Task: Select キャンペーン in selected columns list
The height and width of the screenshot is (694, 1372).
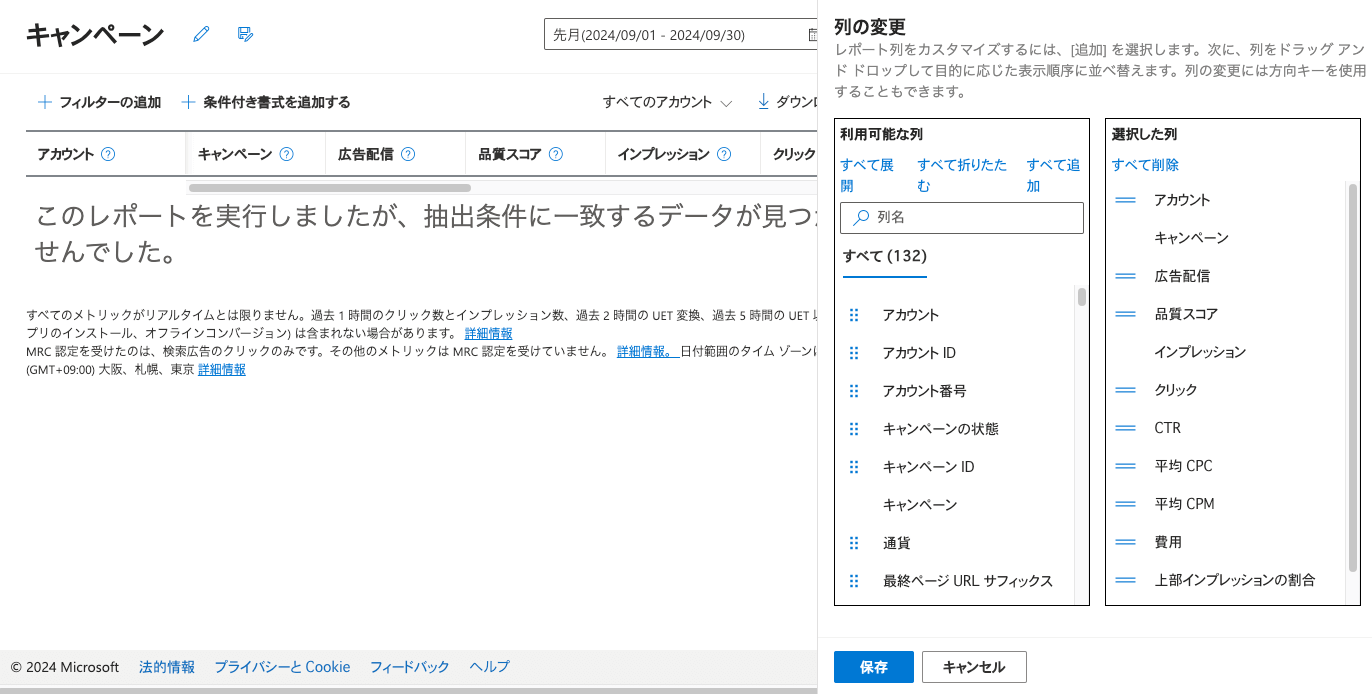Action: (1191, 238)
